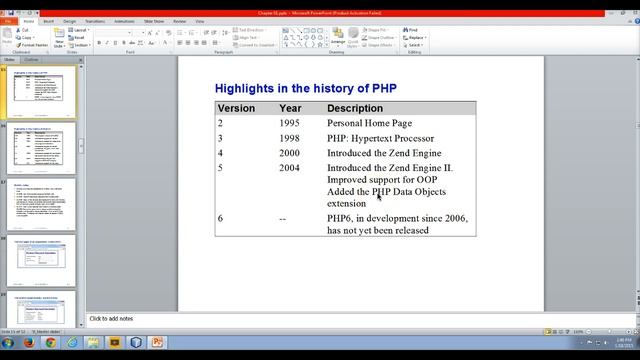Toggle Strikethrough formatting
The width and height of the screenshot is (640, 360).
(x=132, y=43)
